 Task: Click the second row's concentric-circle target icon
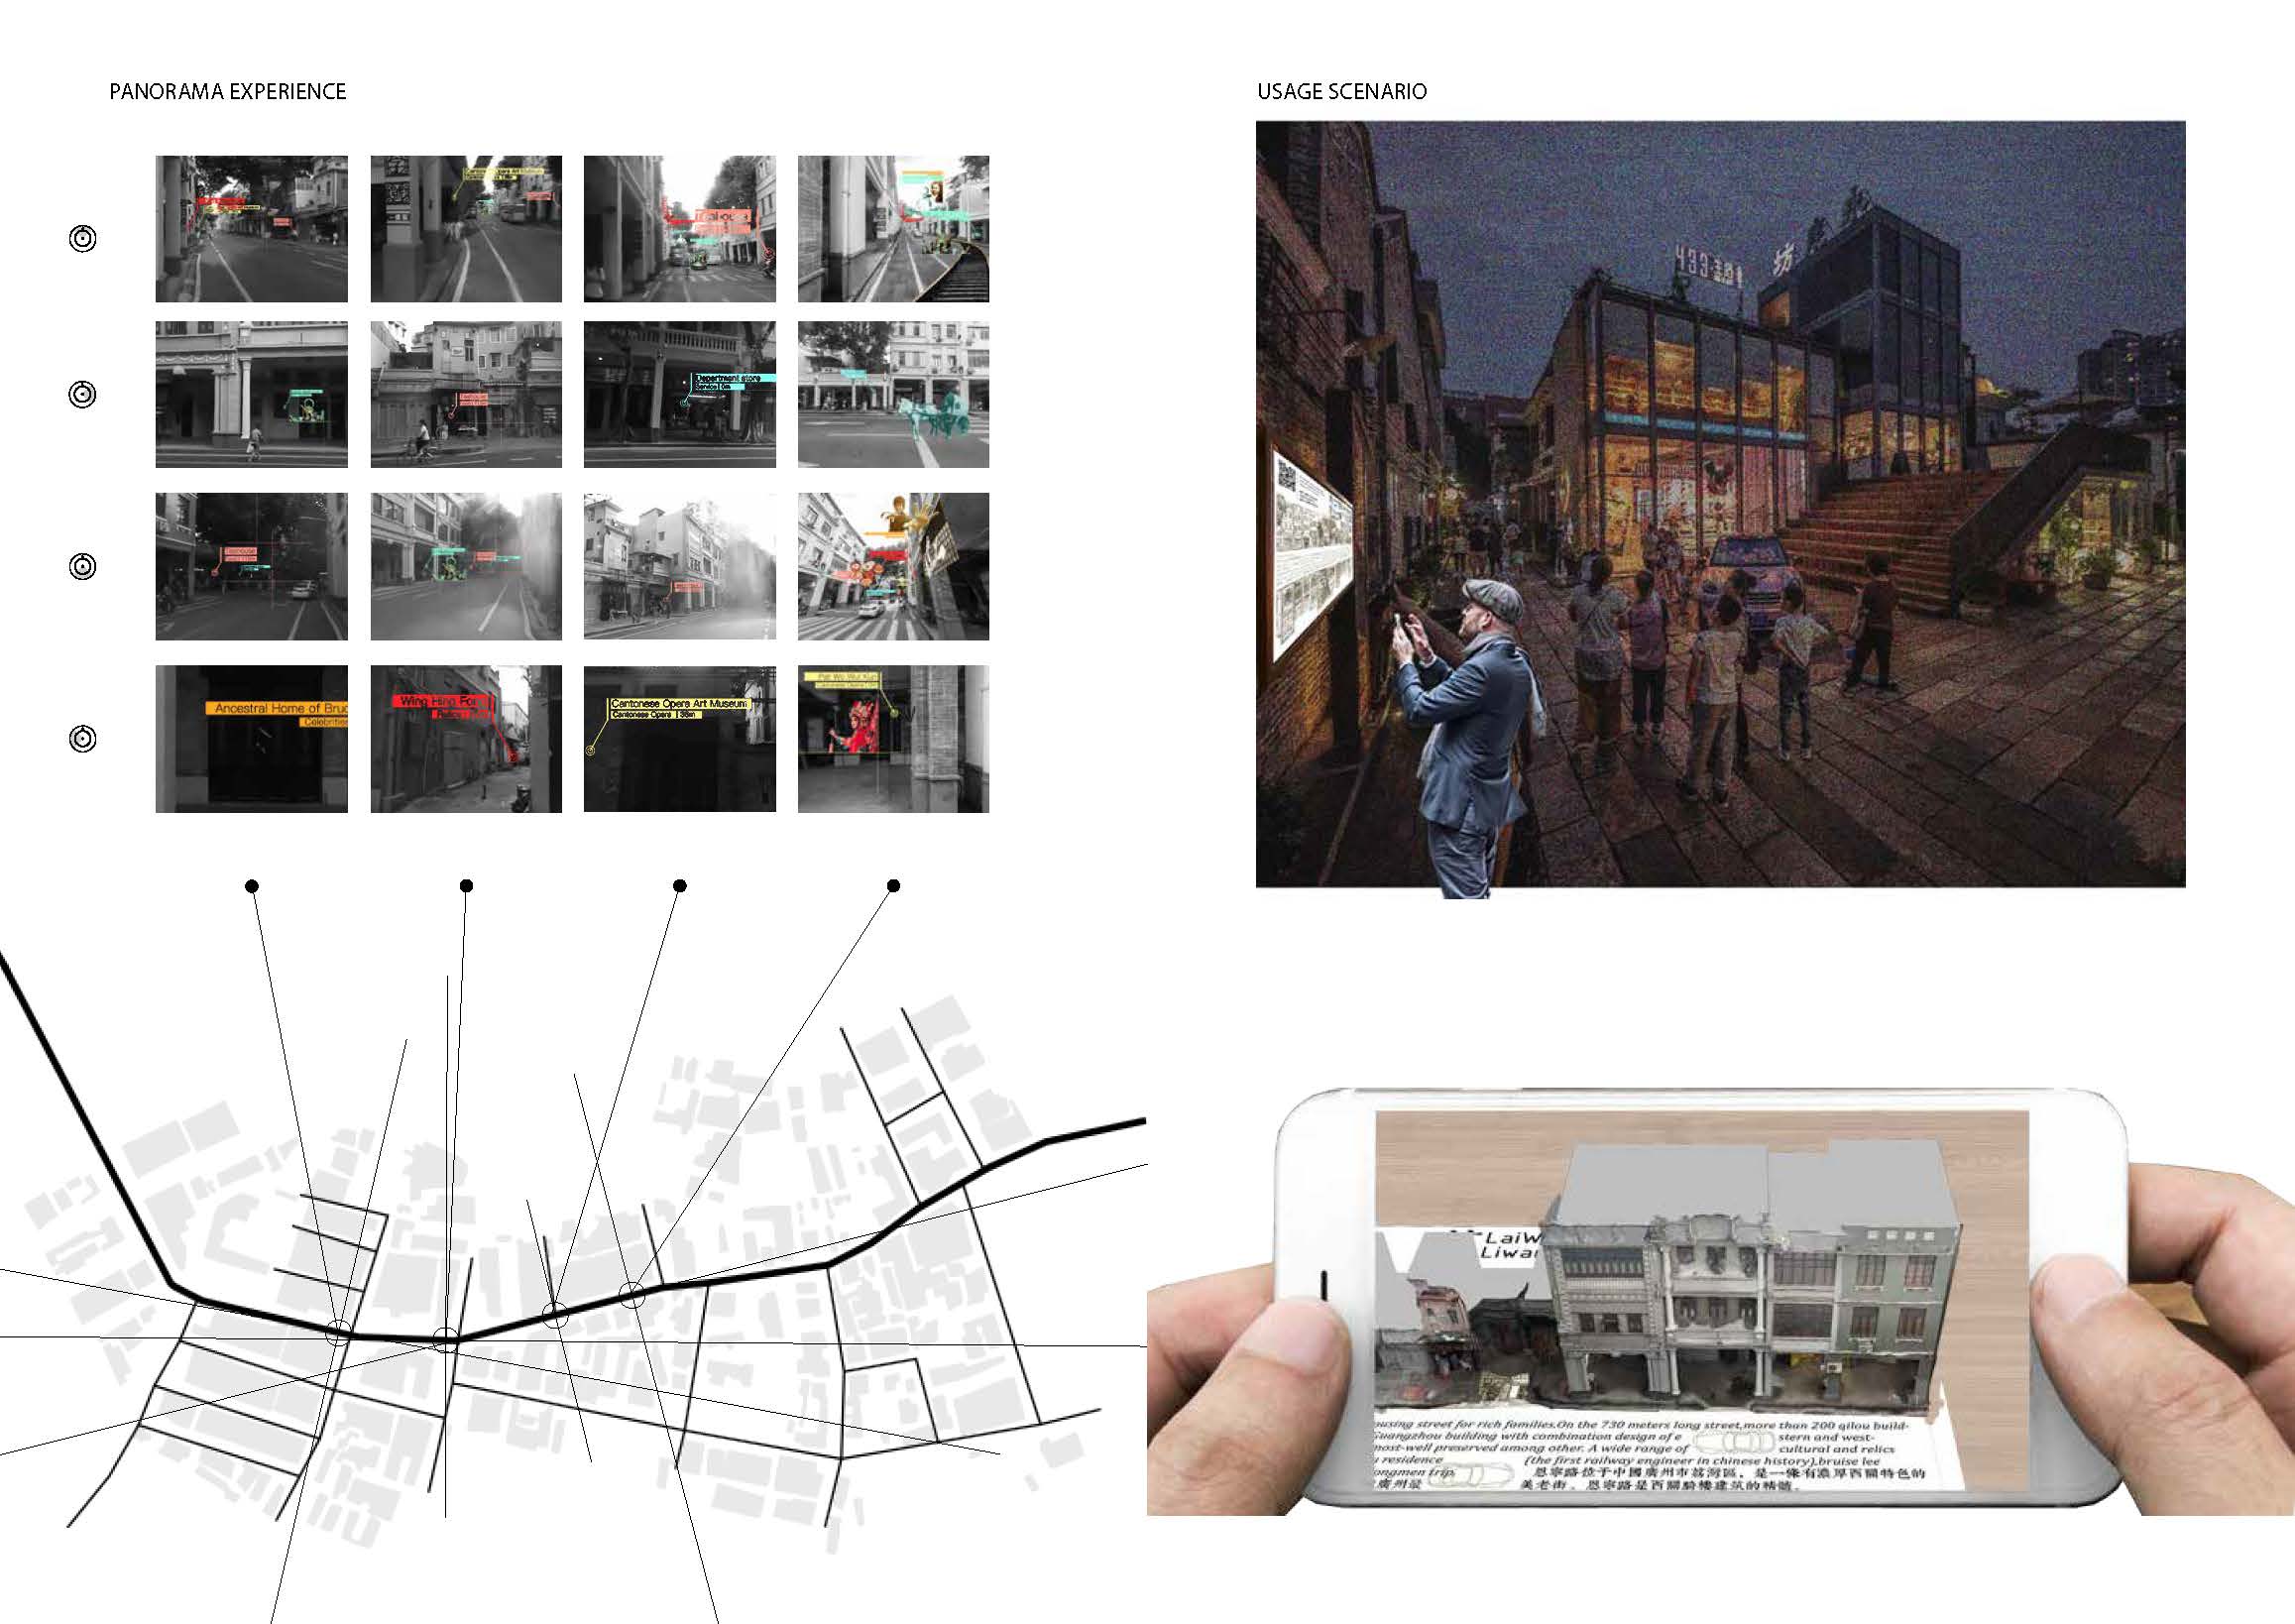pyautogui.click(x=83, y=395)
